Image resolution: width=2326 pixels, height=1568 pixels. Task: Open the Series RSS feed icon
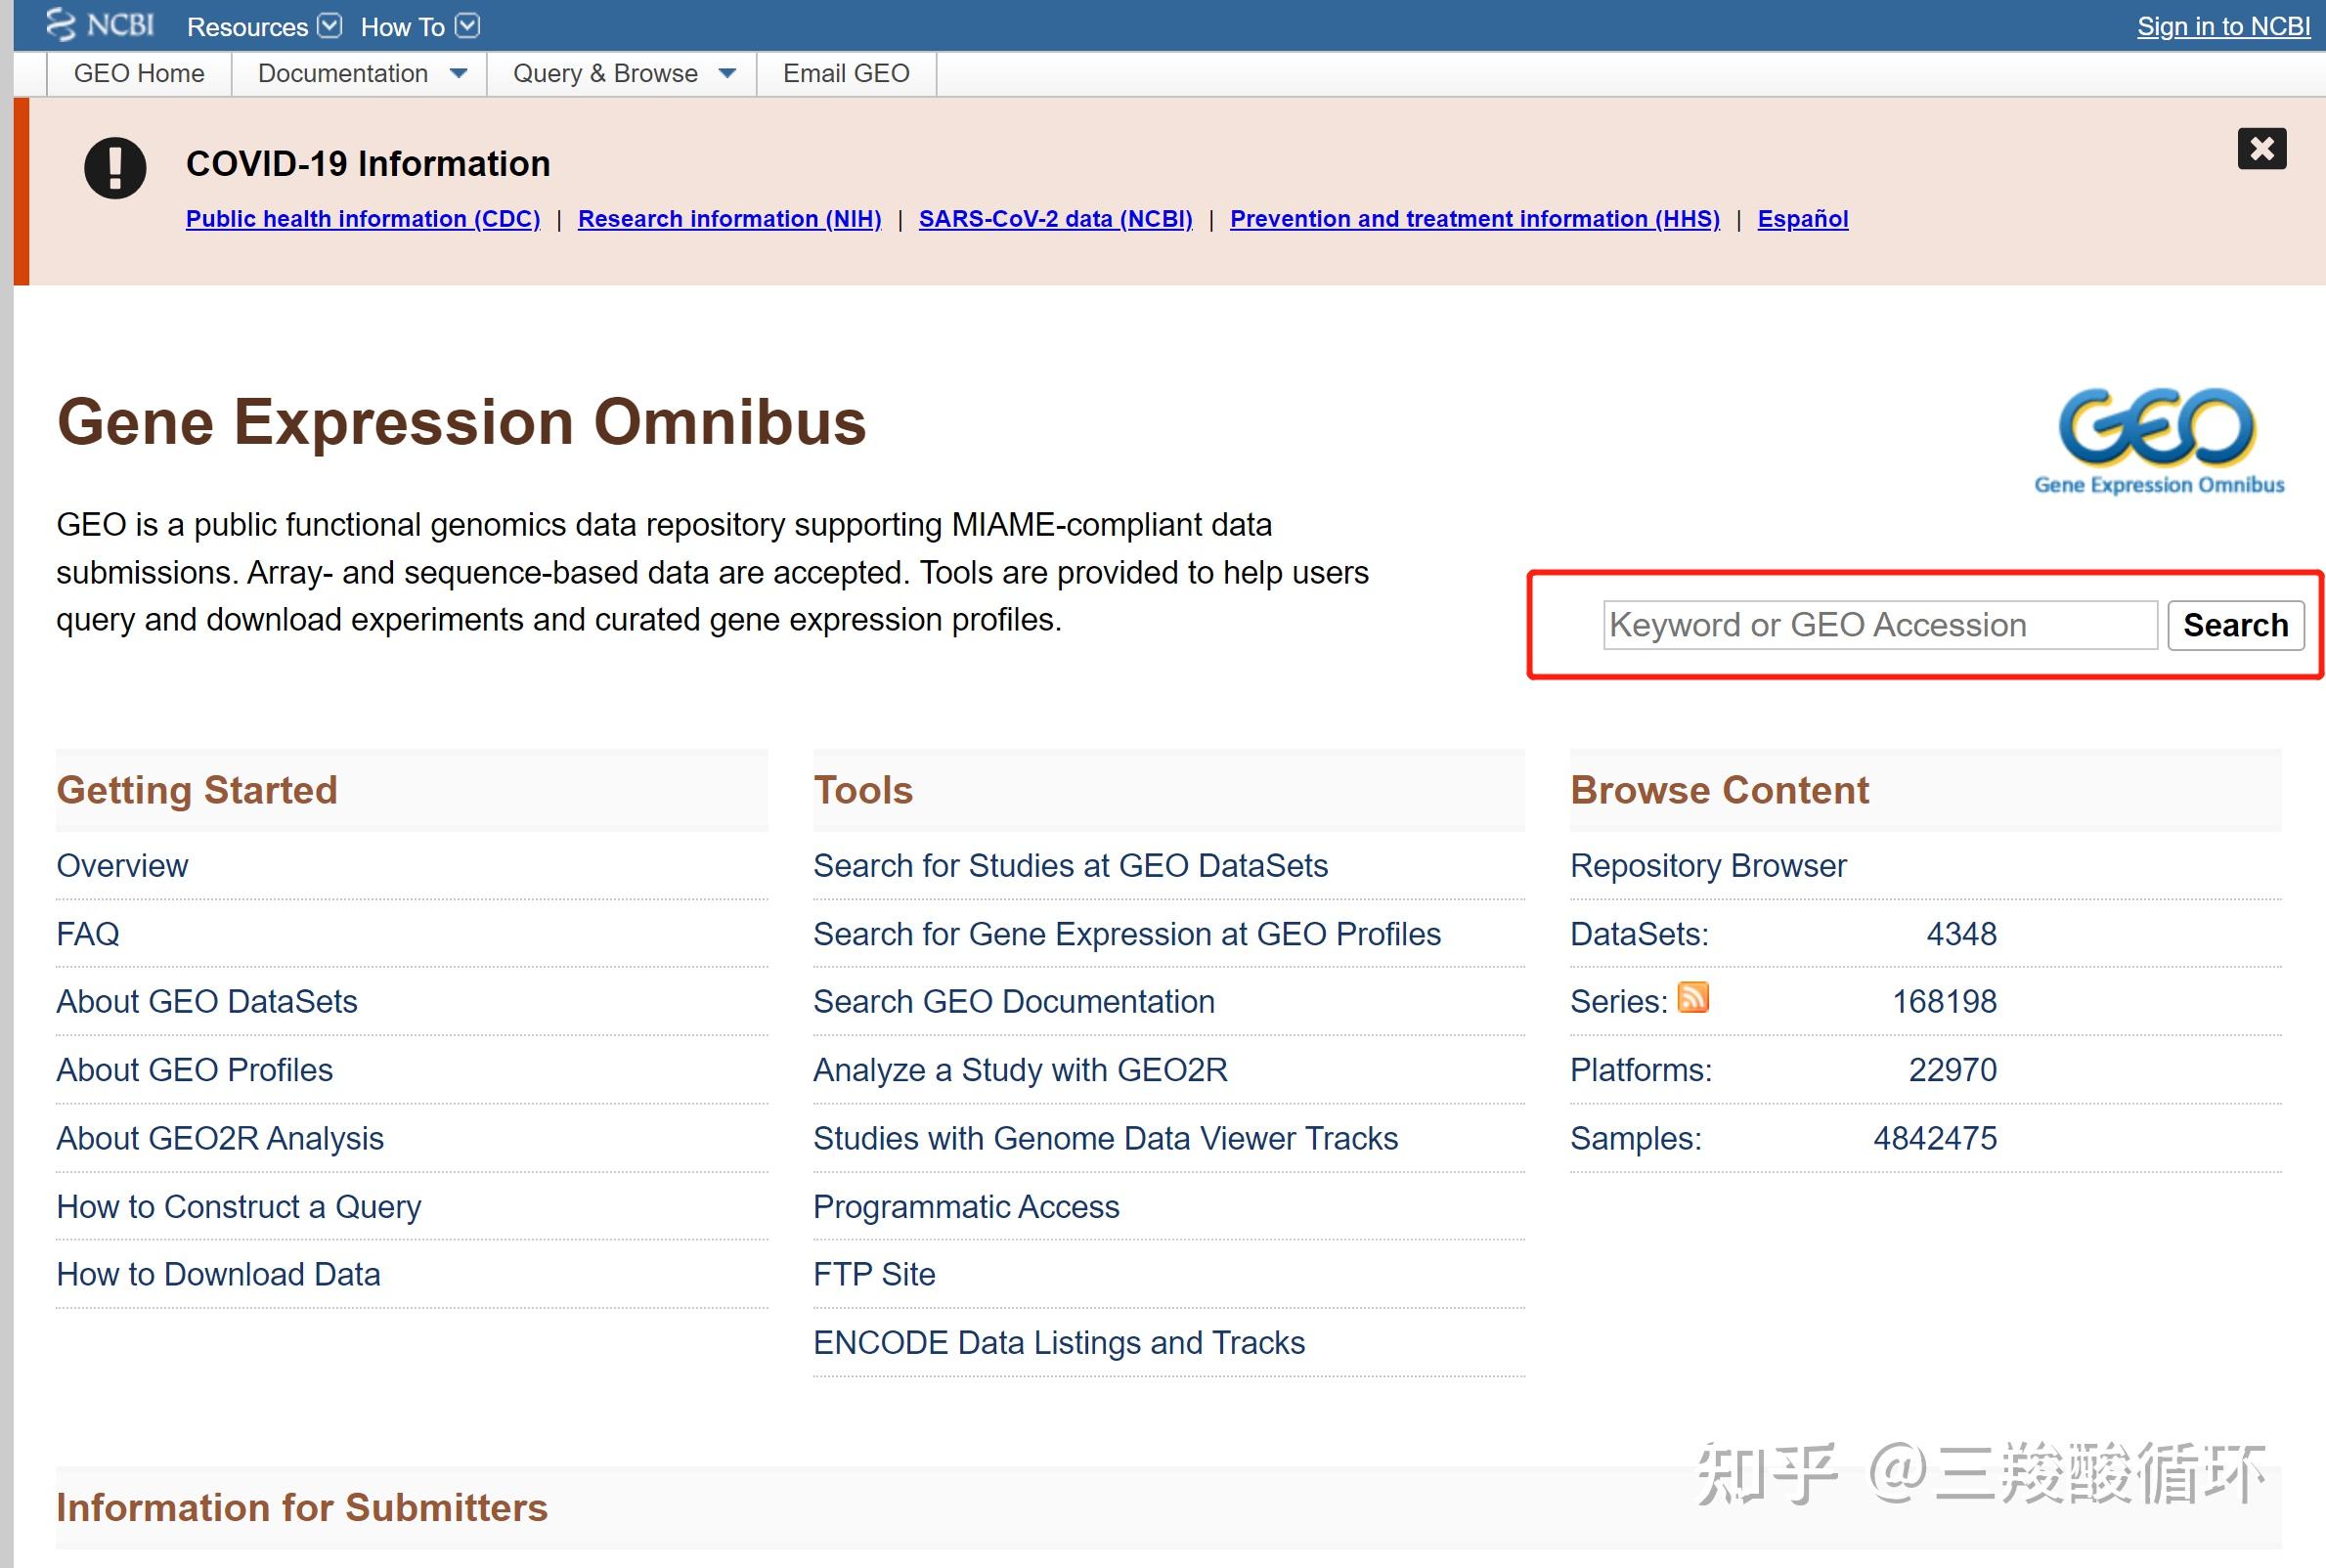(1692, 998)
